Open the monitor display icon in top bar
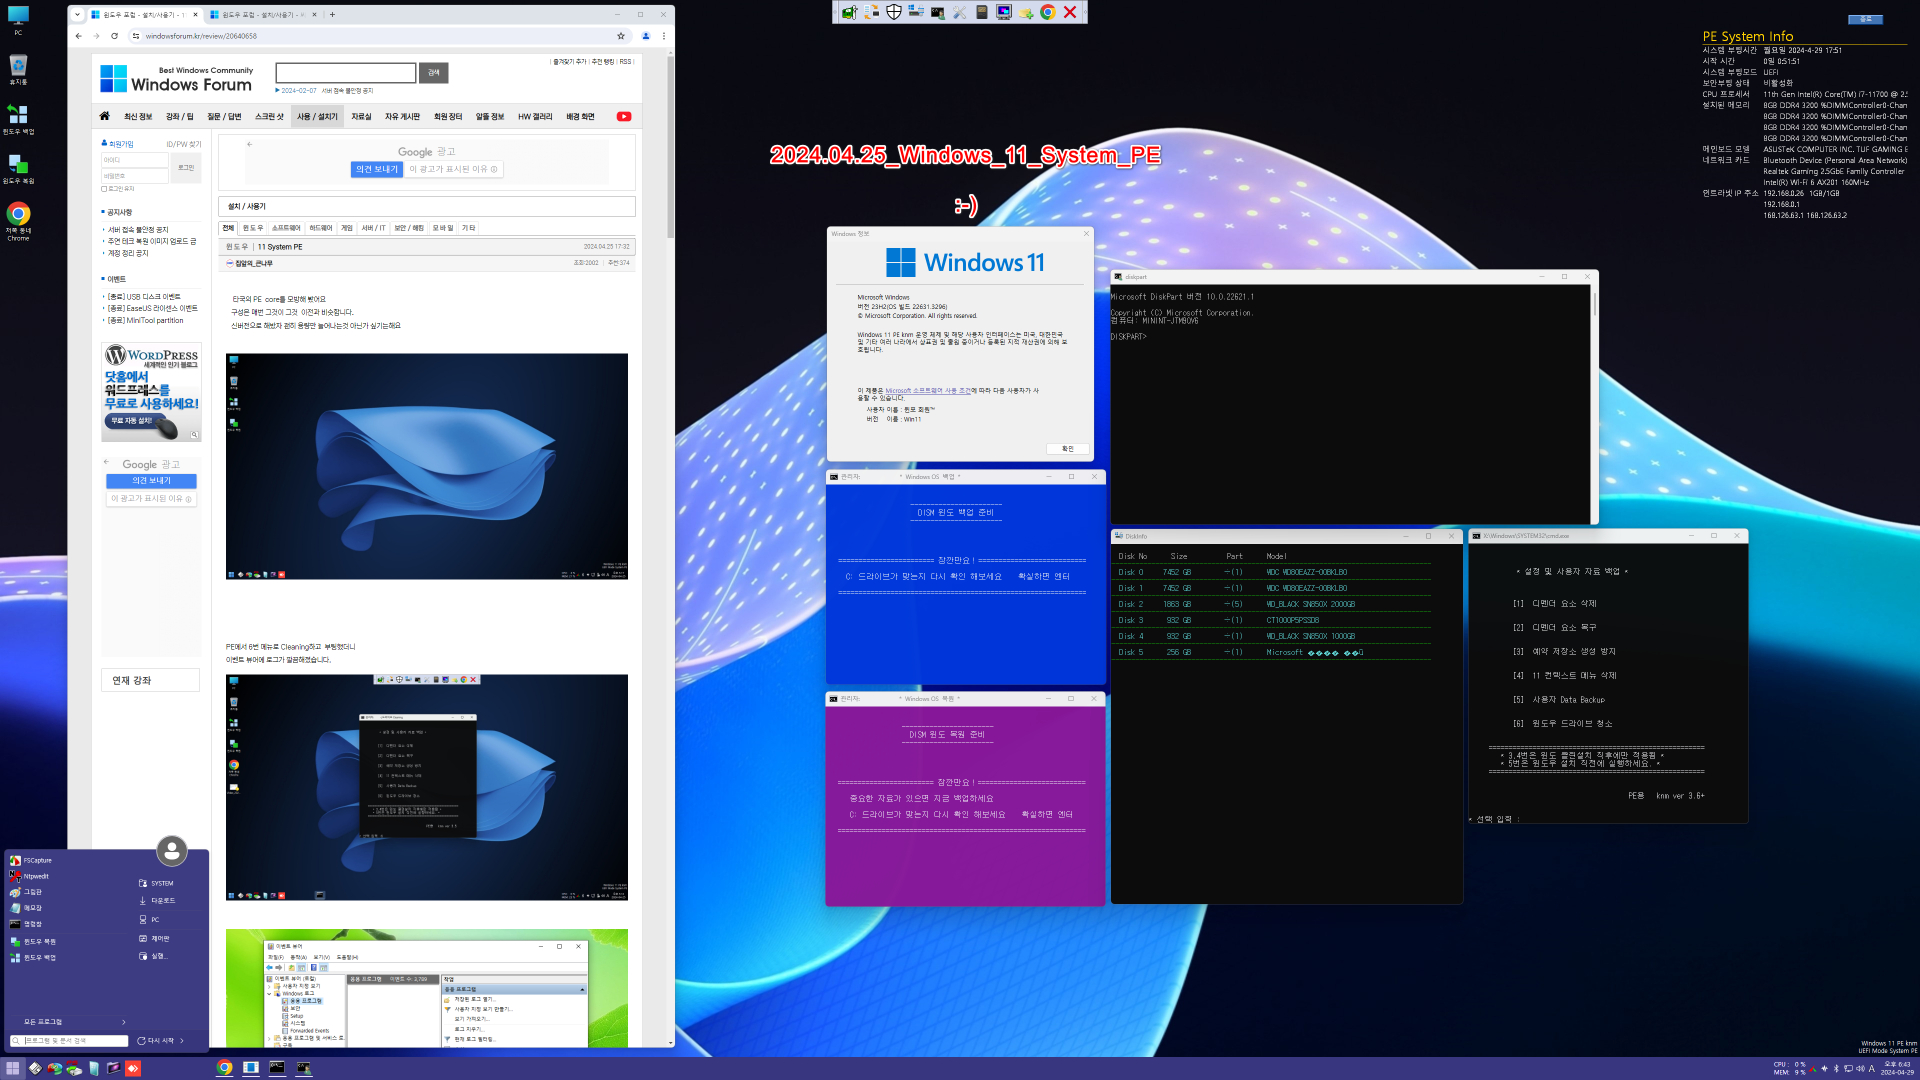The width and height of the screenshot is (1920, 1080). point(1003,12)
